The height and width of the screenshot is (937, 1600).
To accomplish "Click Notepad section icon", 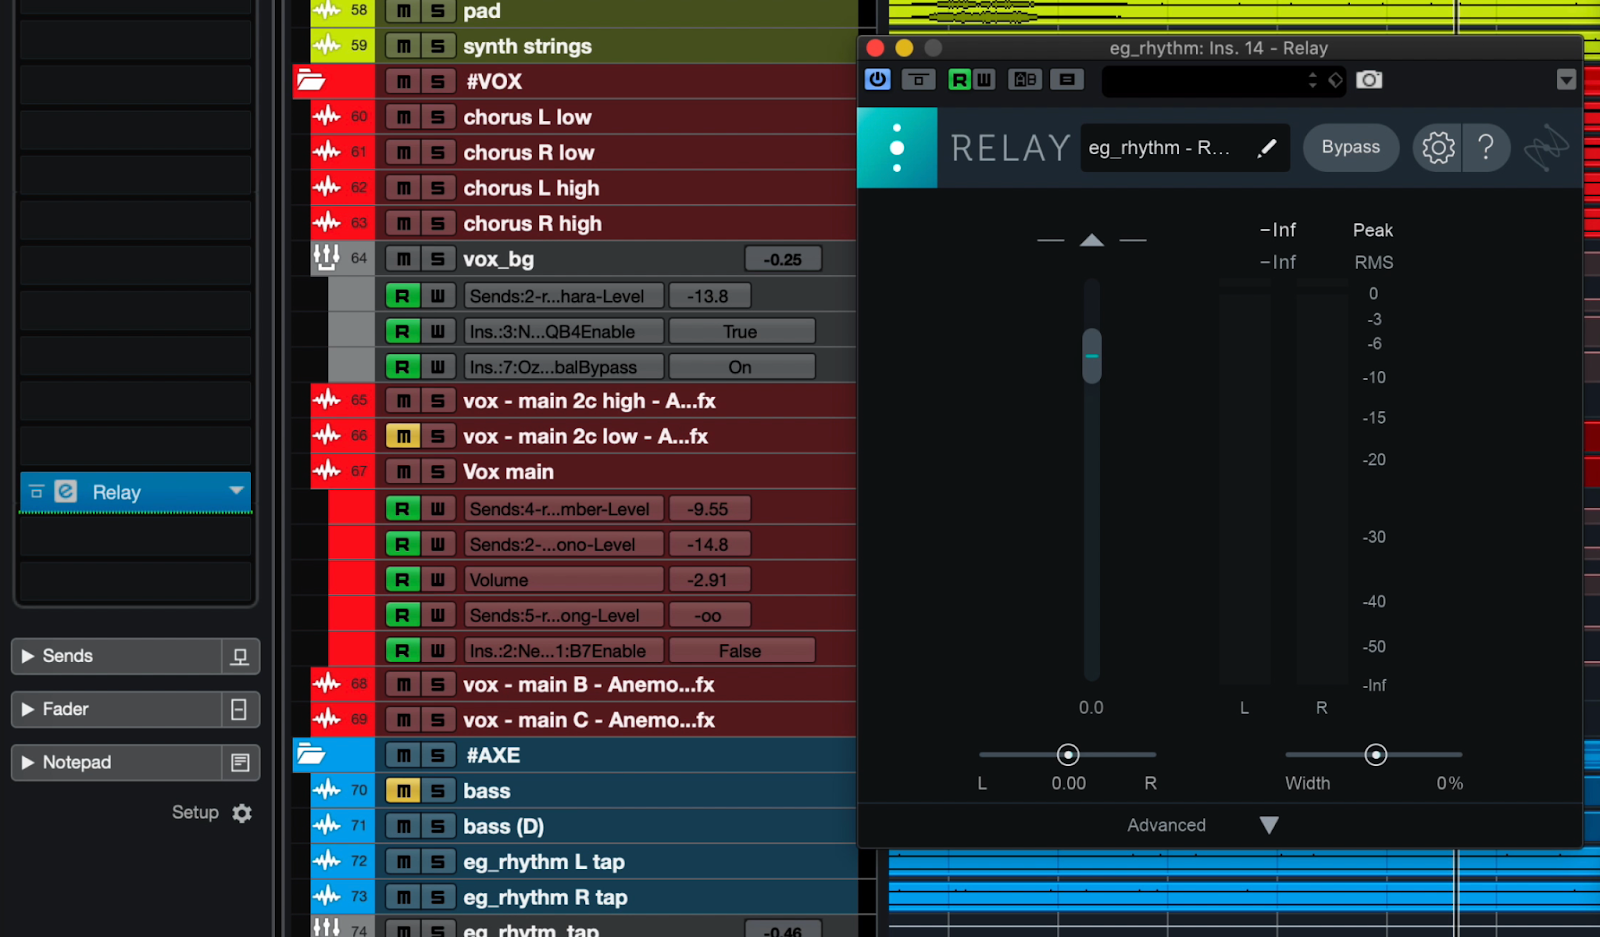I will [240, 762].
